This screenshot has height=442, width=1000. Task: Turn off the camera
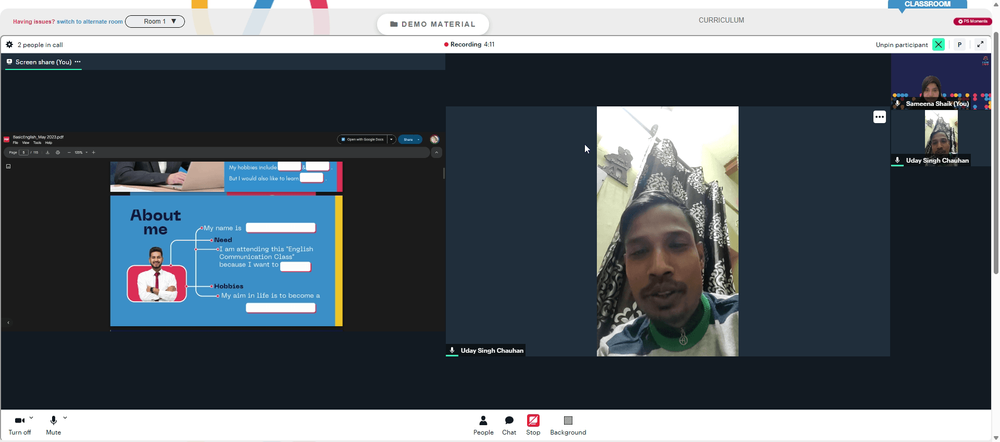(x=20, y=425)
